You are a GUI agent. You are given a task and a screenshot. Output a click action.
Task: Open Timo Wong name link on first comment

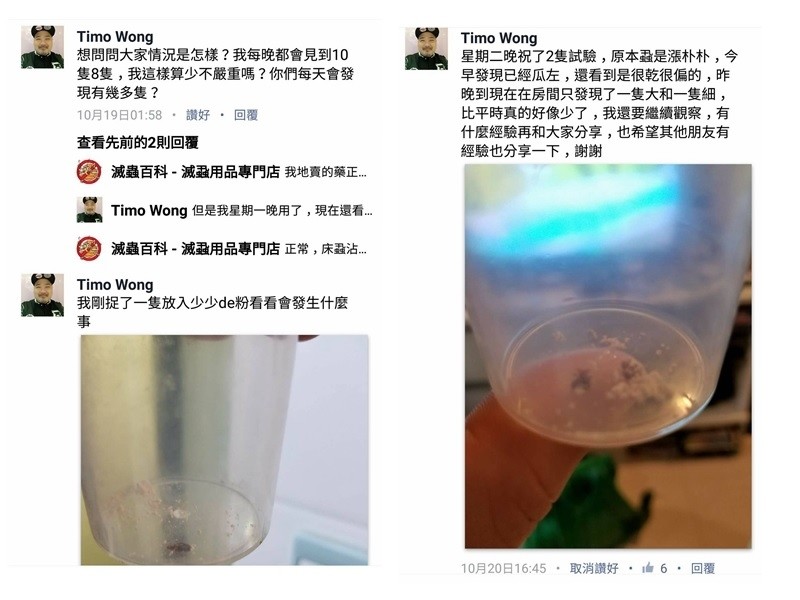(x=115, y=37)
